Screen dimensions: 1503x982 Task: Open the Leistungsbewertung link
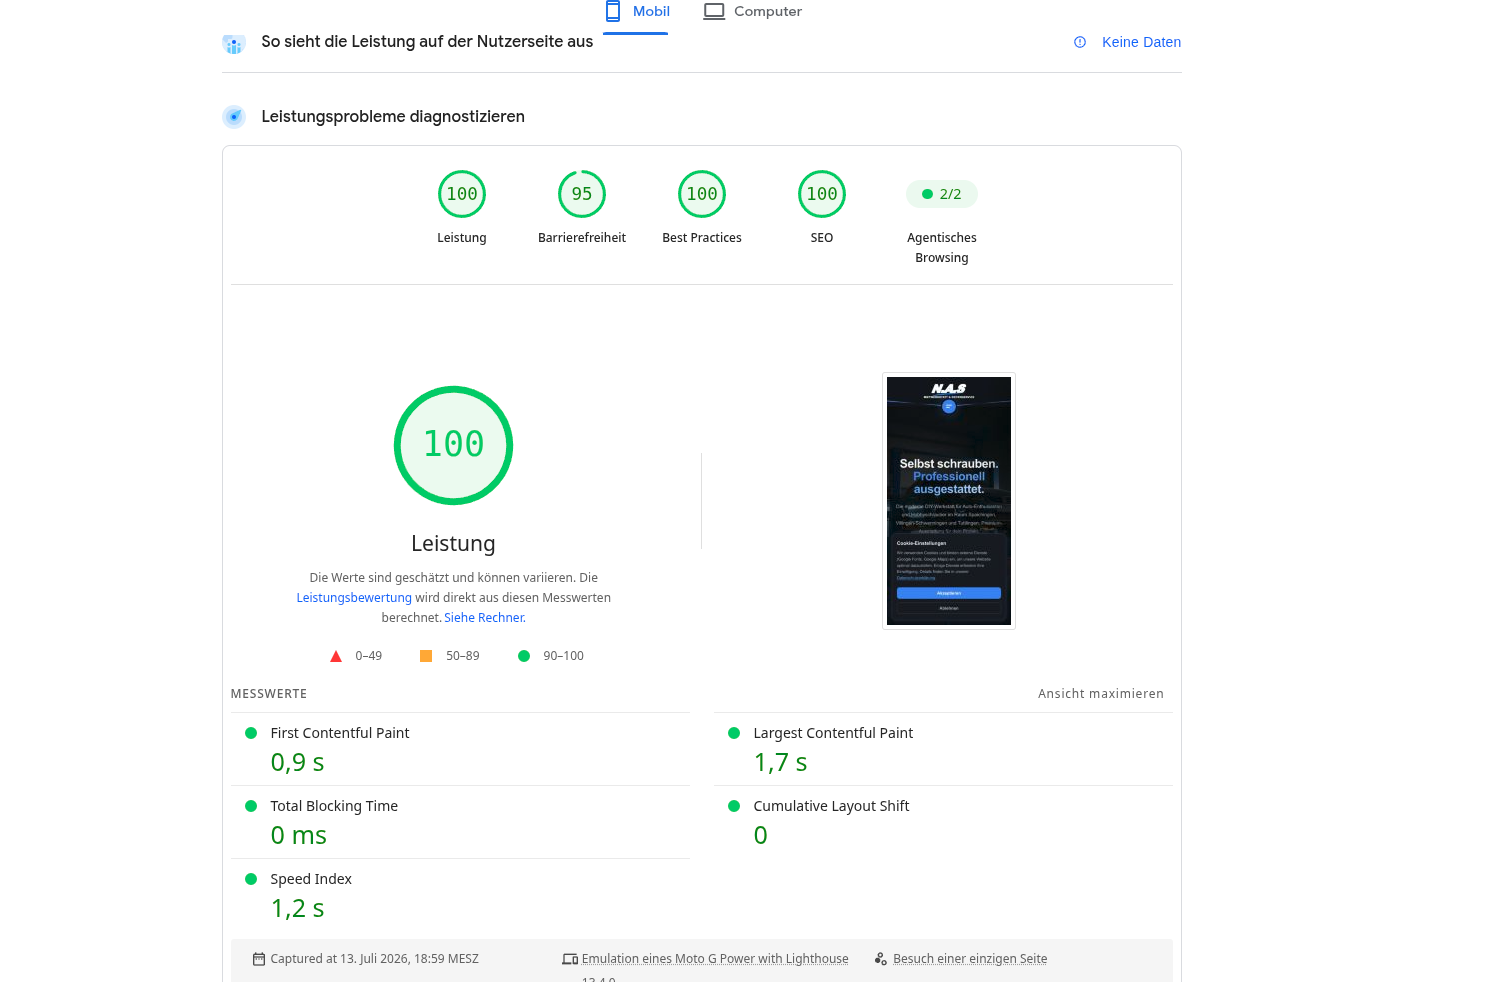click(x=354, y=598)
